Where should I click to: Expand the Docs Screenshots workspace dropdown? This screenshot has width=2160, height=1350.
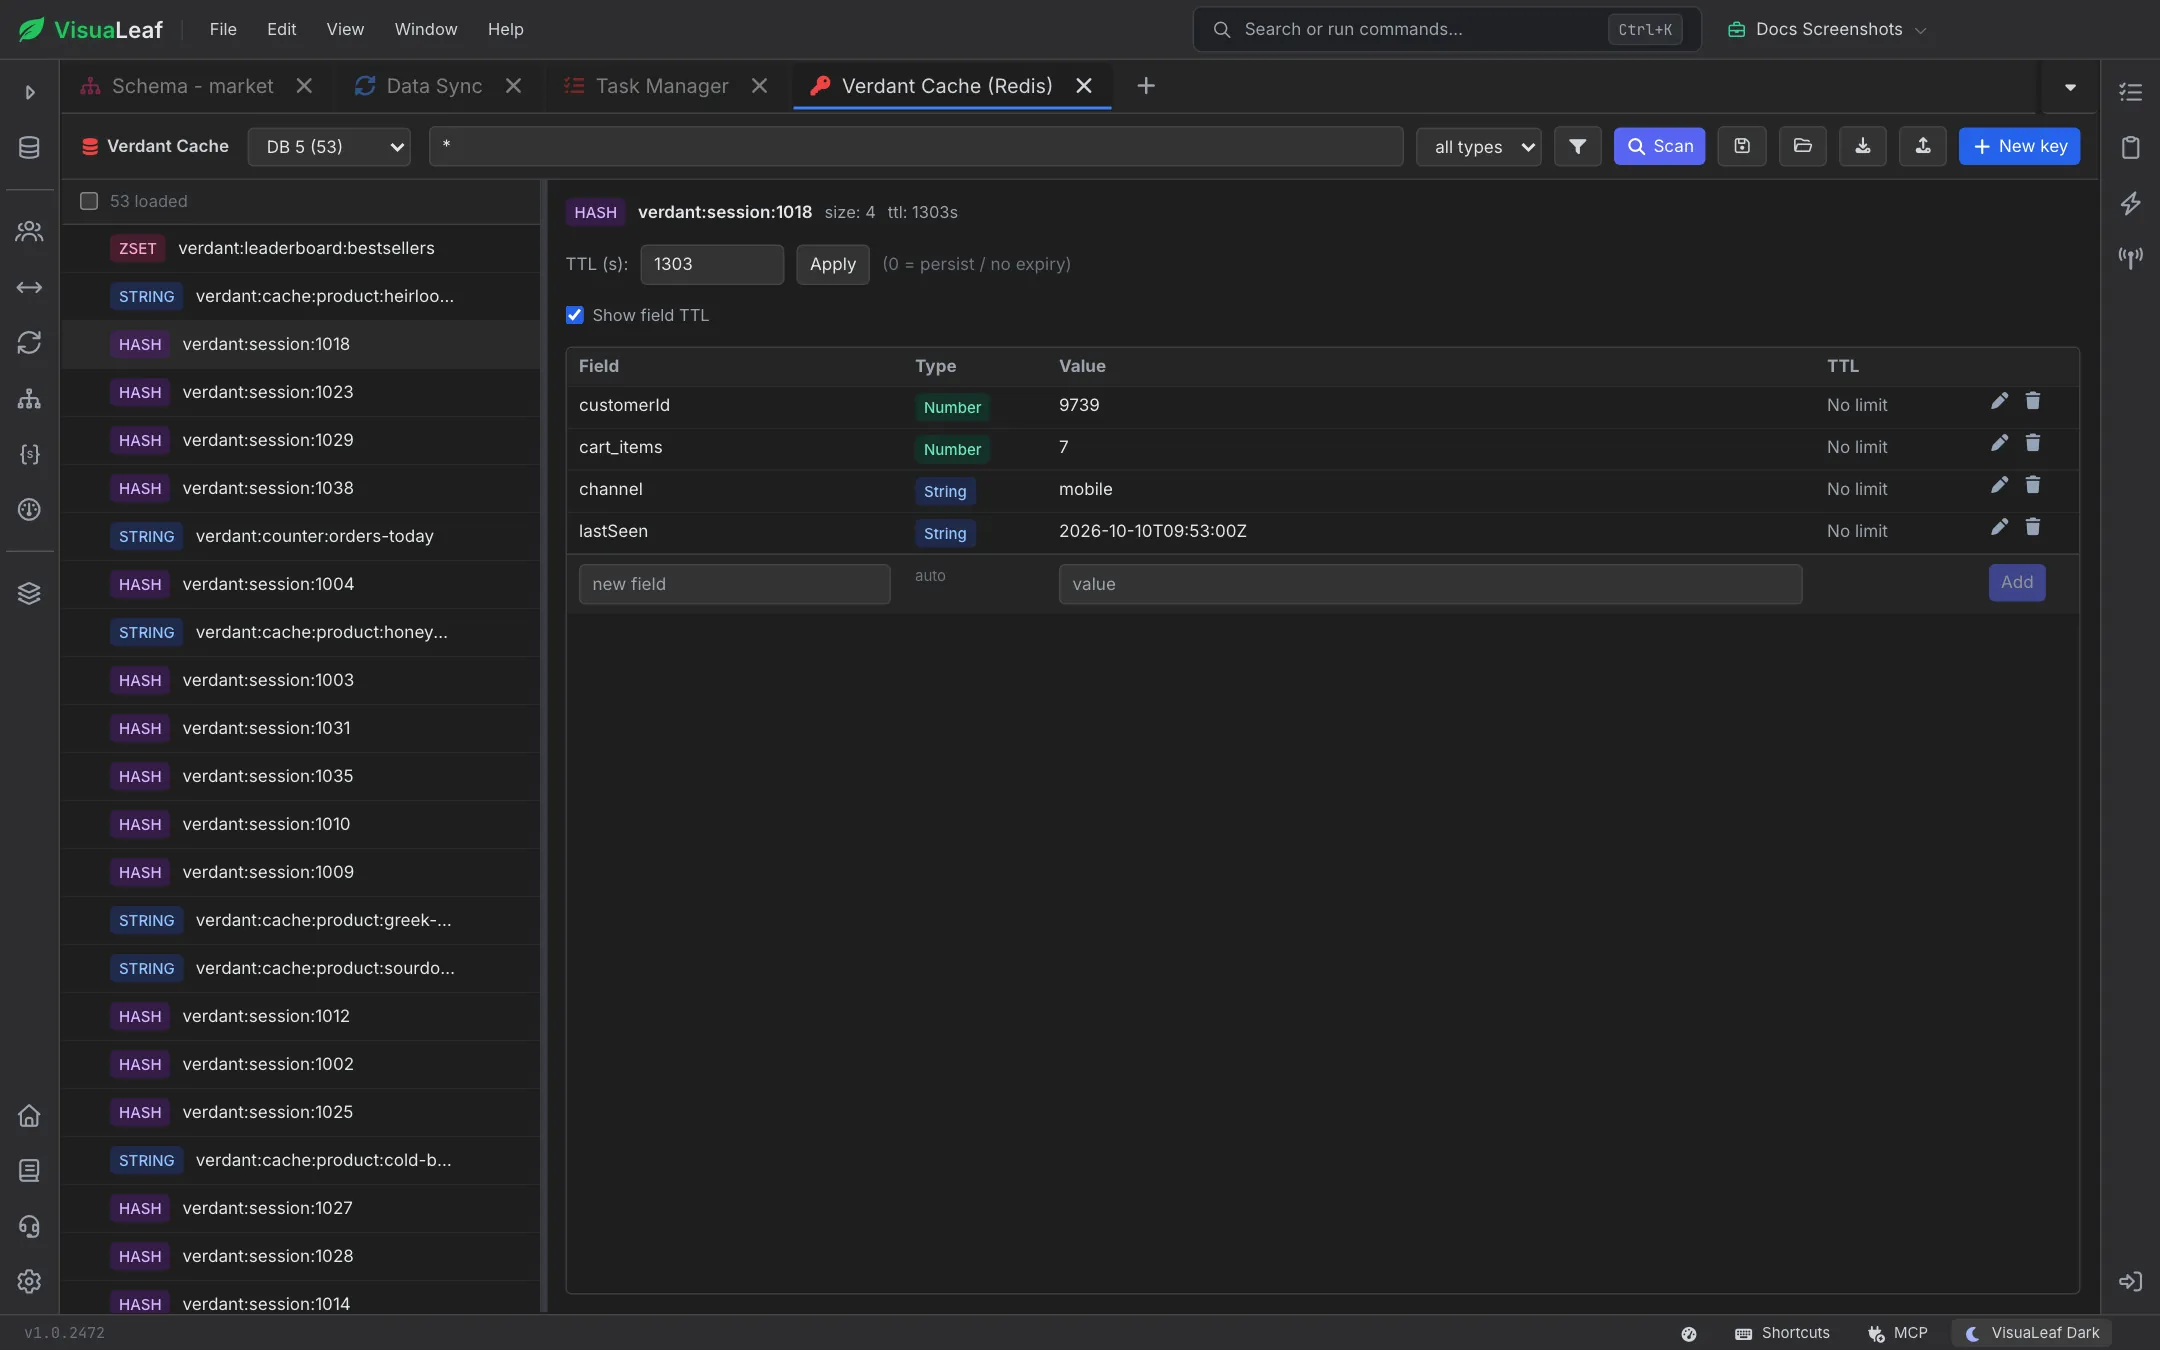1827,29
